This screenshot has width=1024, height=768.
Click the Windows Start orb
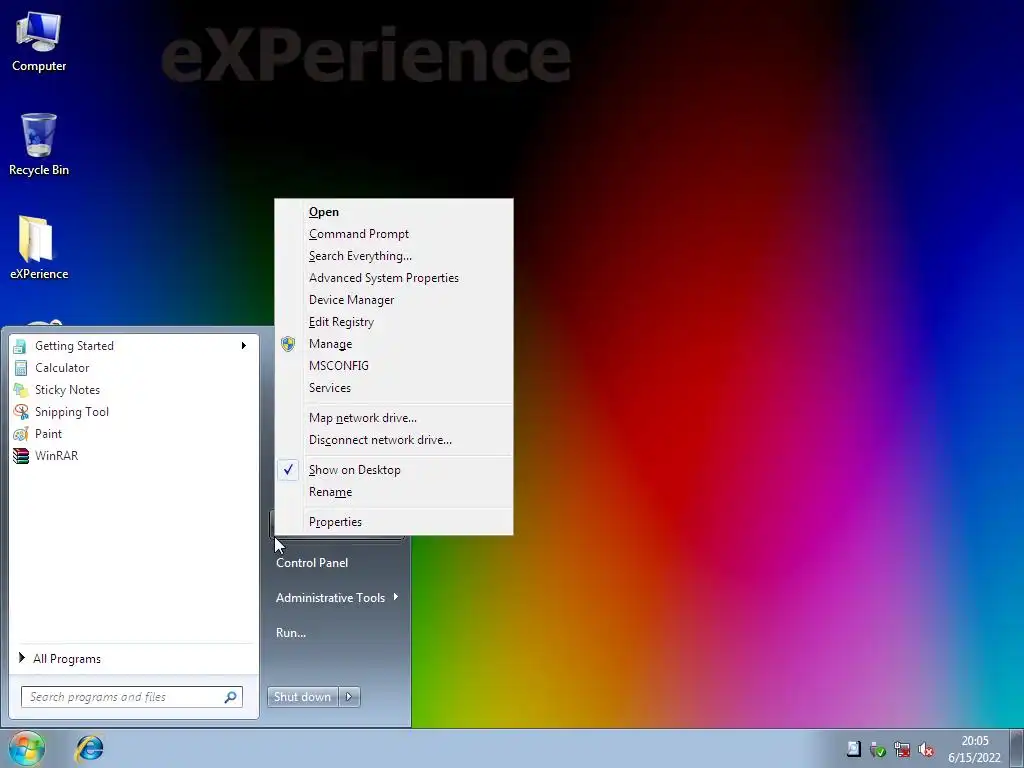tap(26, 748)
